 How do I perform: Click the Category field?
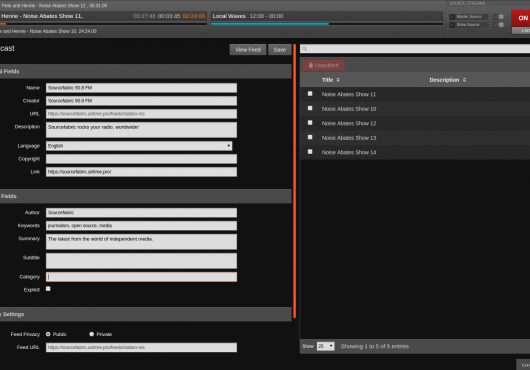point(141,277)
